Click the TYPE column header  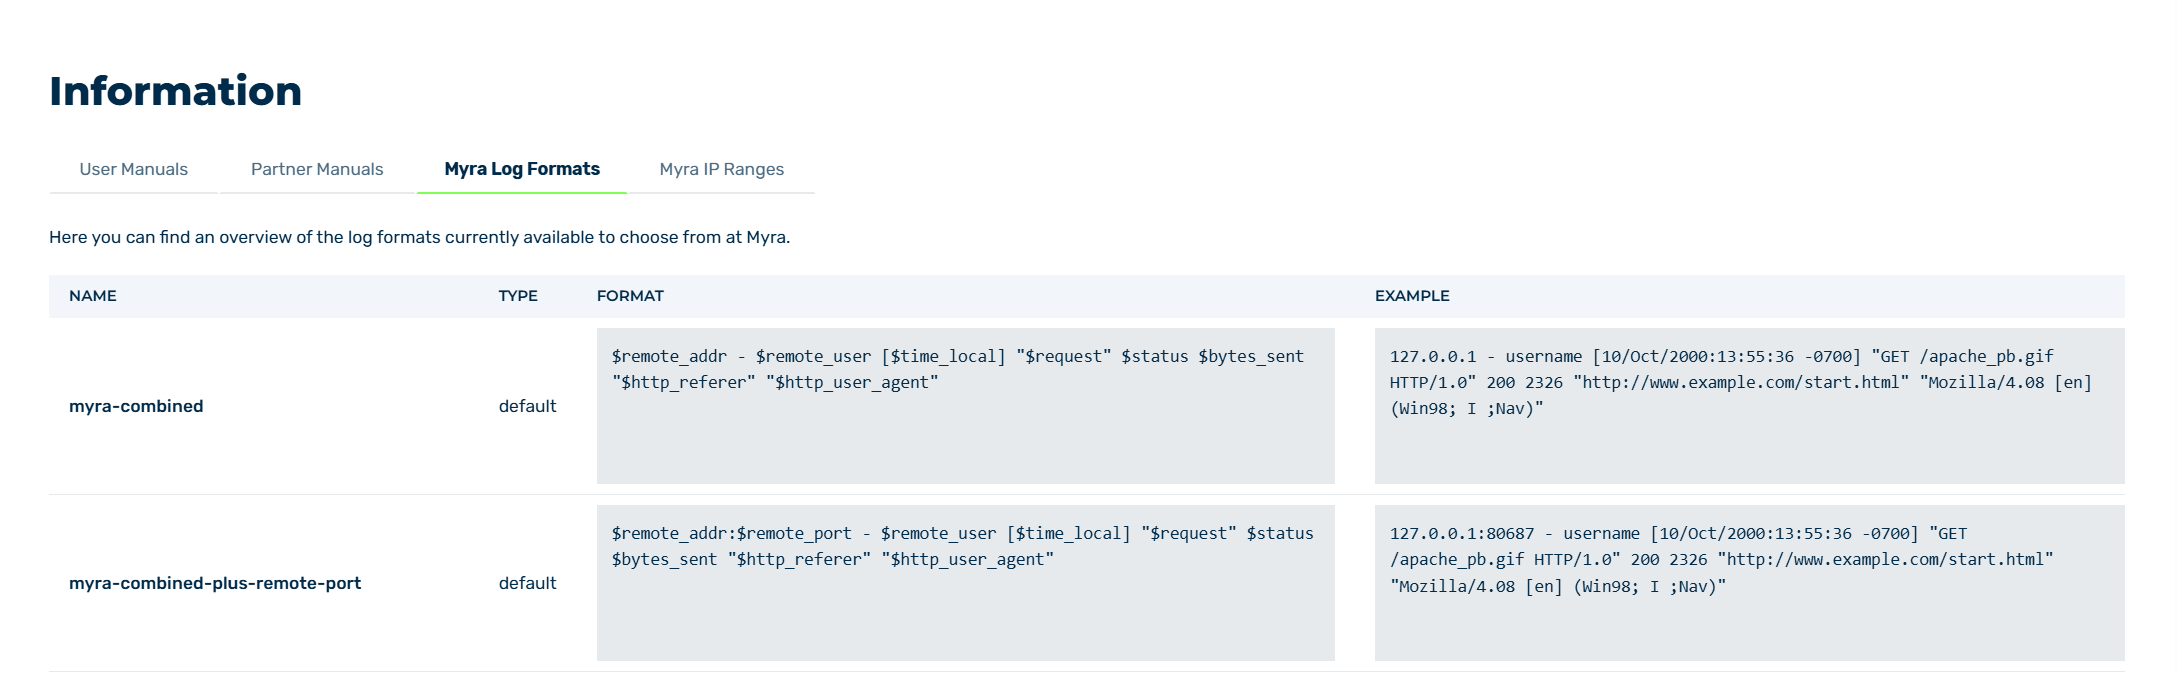click(518, 296)
